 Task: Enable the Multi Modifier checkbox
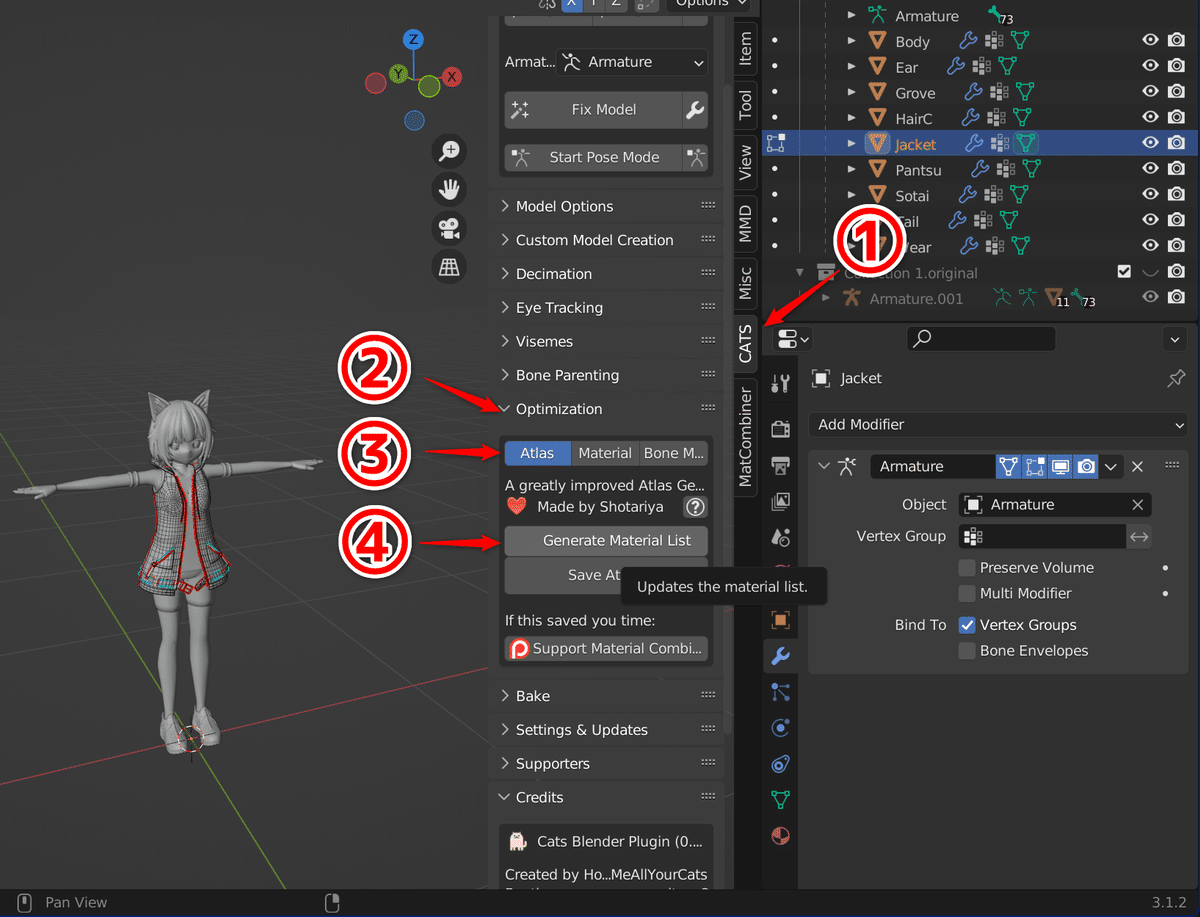[967, 594]
